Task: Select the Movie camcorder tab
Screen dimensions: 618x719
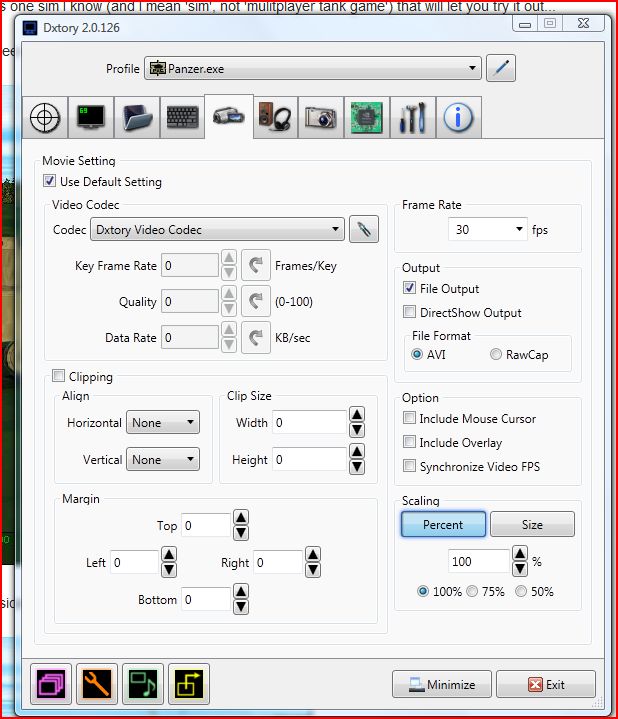Action: [x=229, y=116]
